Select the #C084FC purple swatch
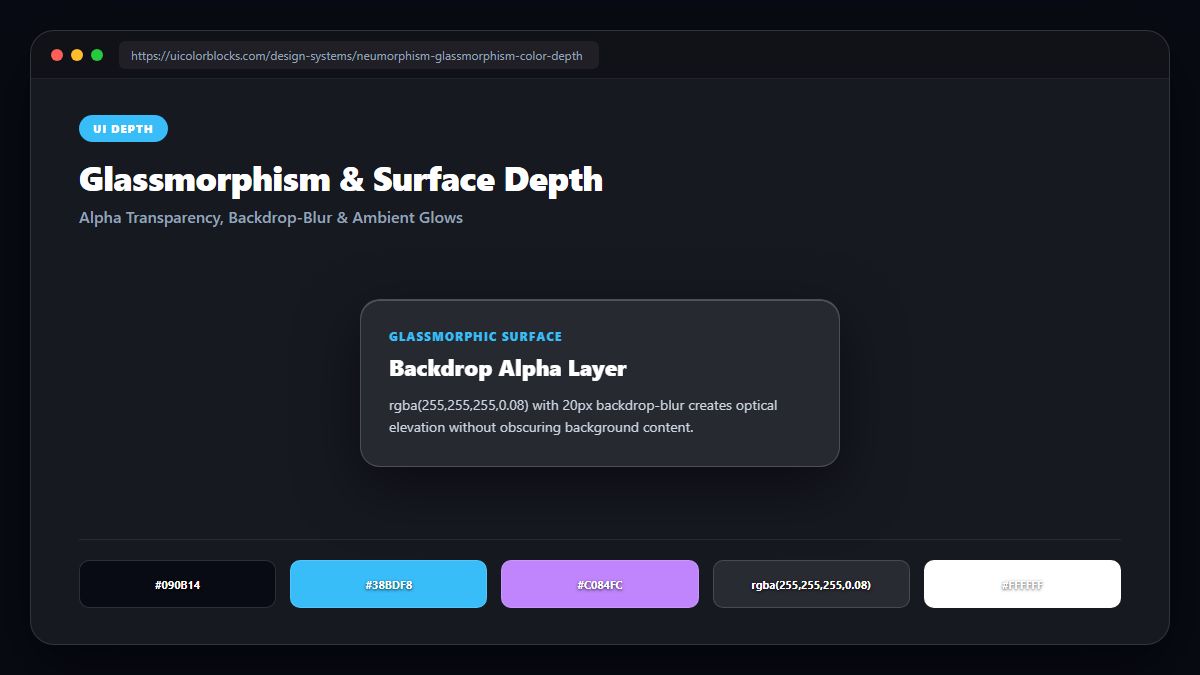The width and height of the screenshot is (1200, 675). point(600,584)
